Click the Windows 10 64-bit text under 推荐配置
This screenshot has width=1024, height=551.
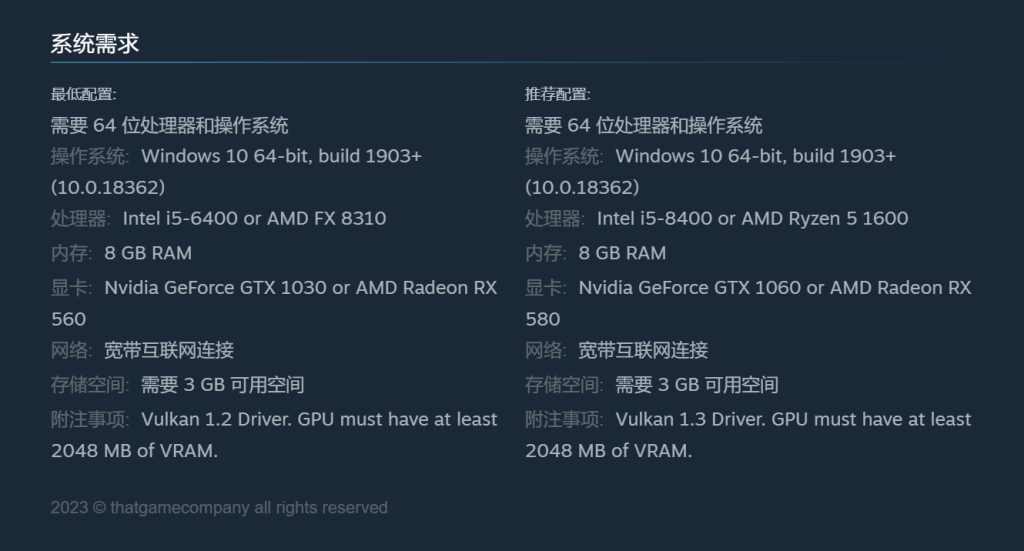click(755, 156)
